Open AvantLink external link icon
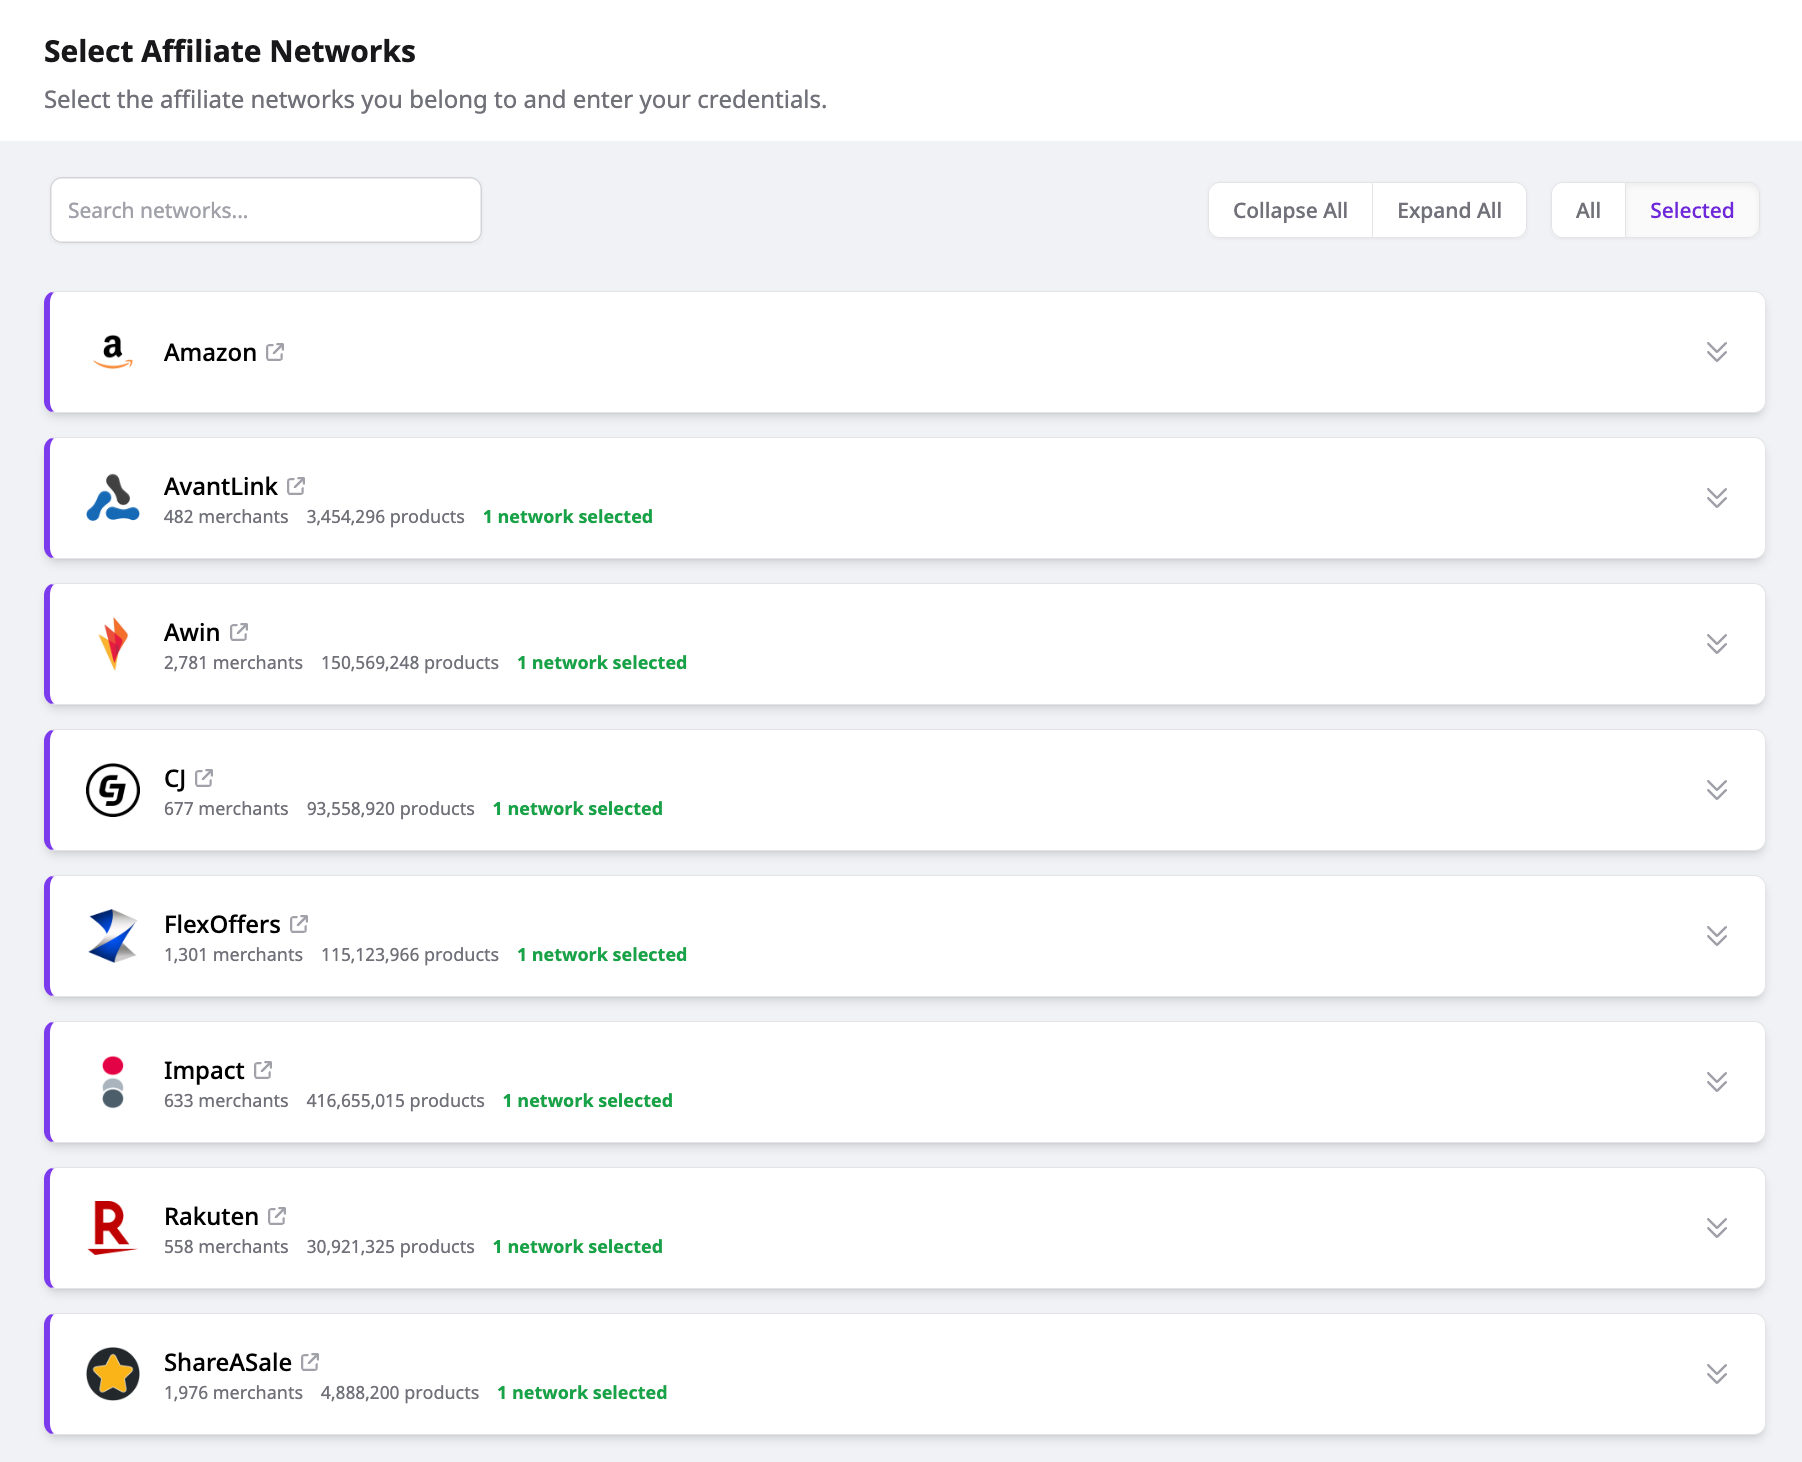Image resolution: width=1802 pixels, height=1462 pixels. [296, 486]
